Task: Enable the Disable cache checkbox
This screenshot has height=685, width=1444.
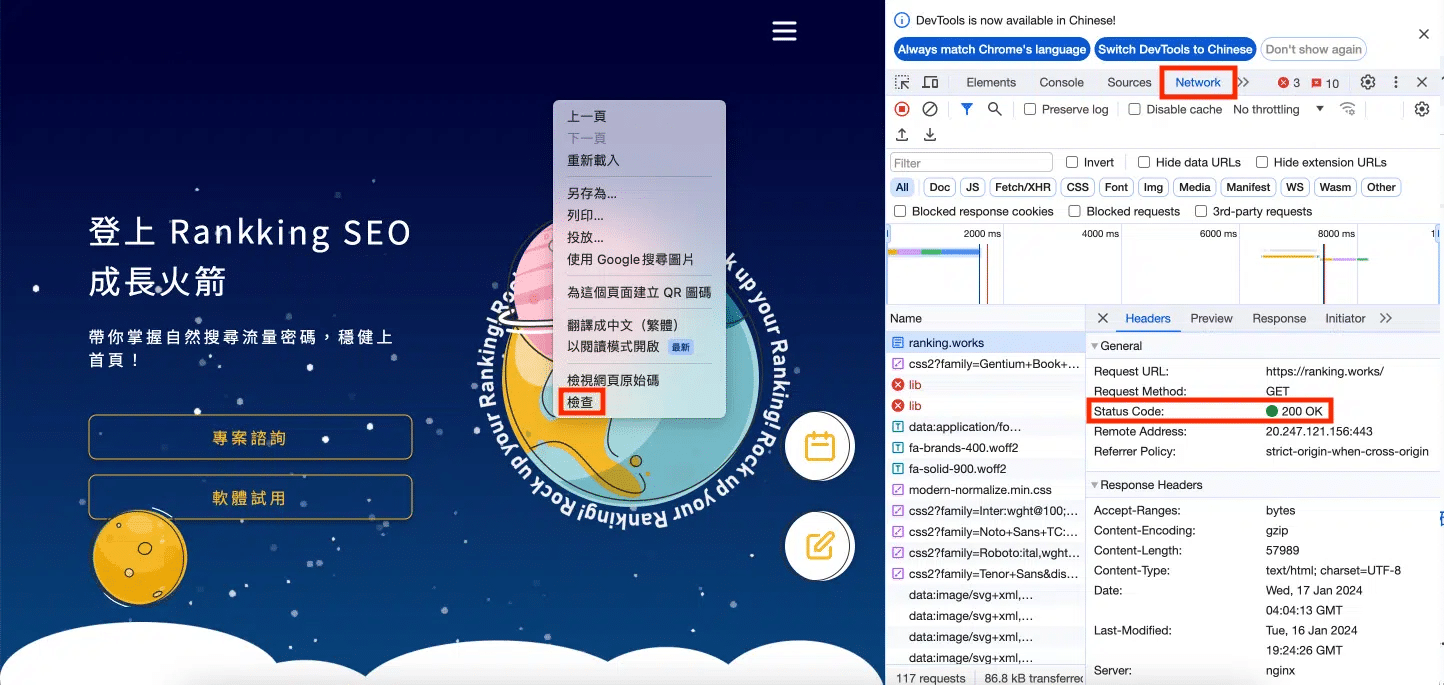Action: 1134,109
